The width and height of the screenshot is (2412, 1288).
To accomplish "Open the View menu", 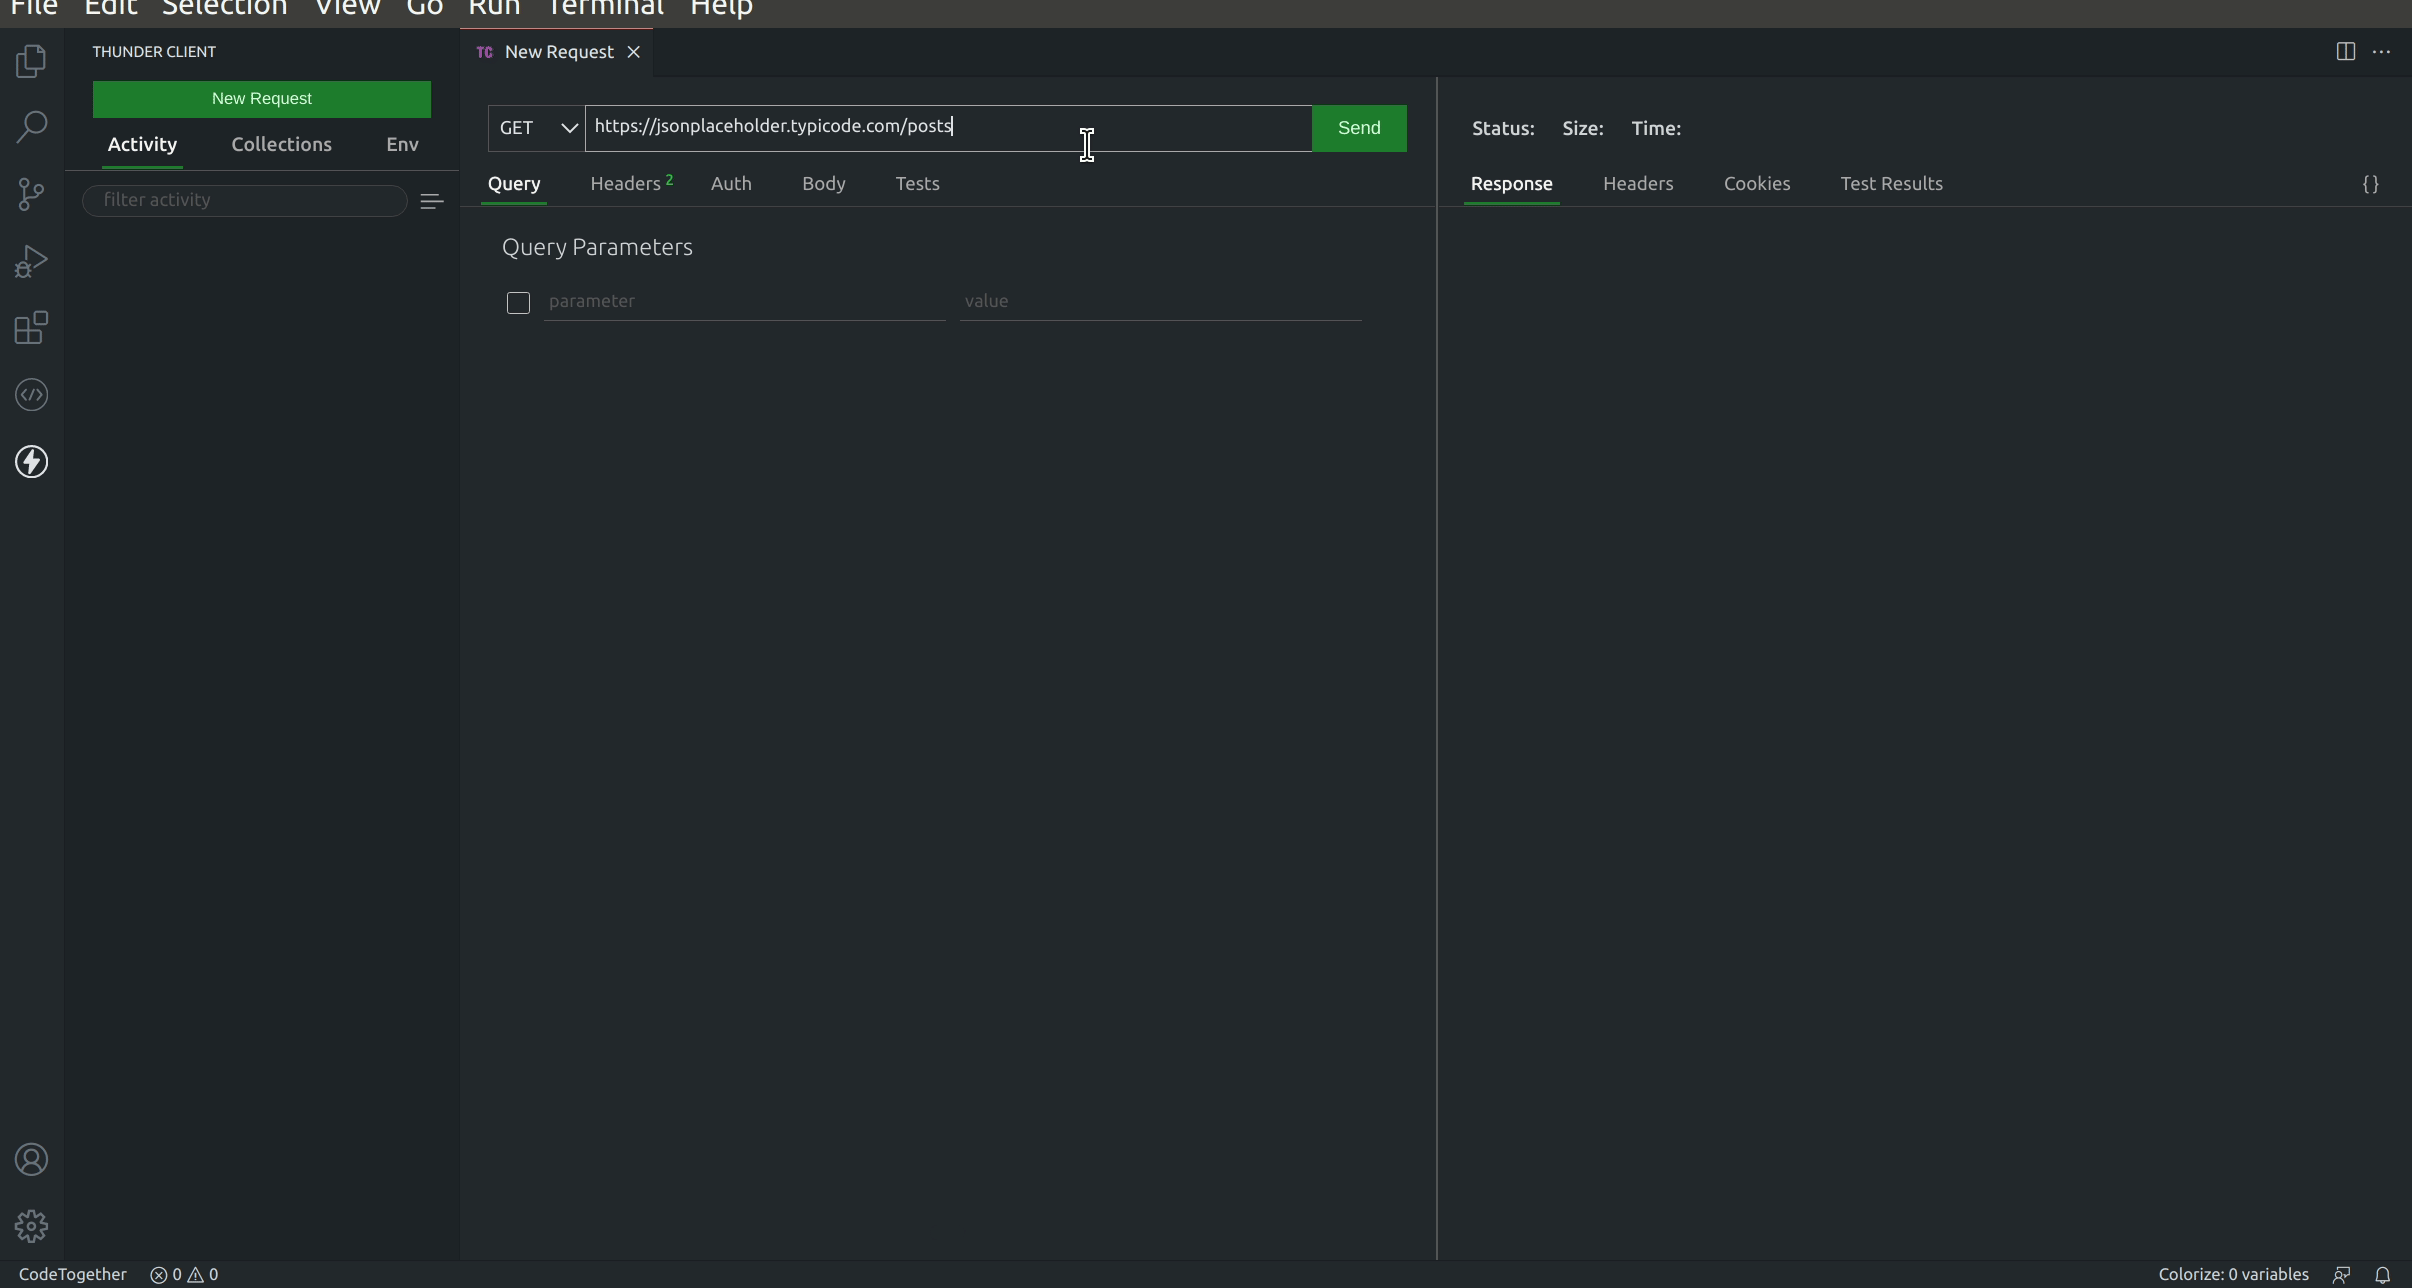I will (x=347, y=8).
